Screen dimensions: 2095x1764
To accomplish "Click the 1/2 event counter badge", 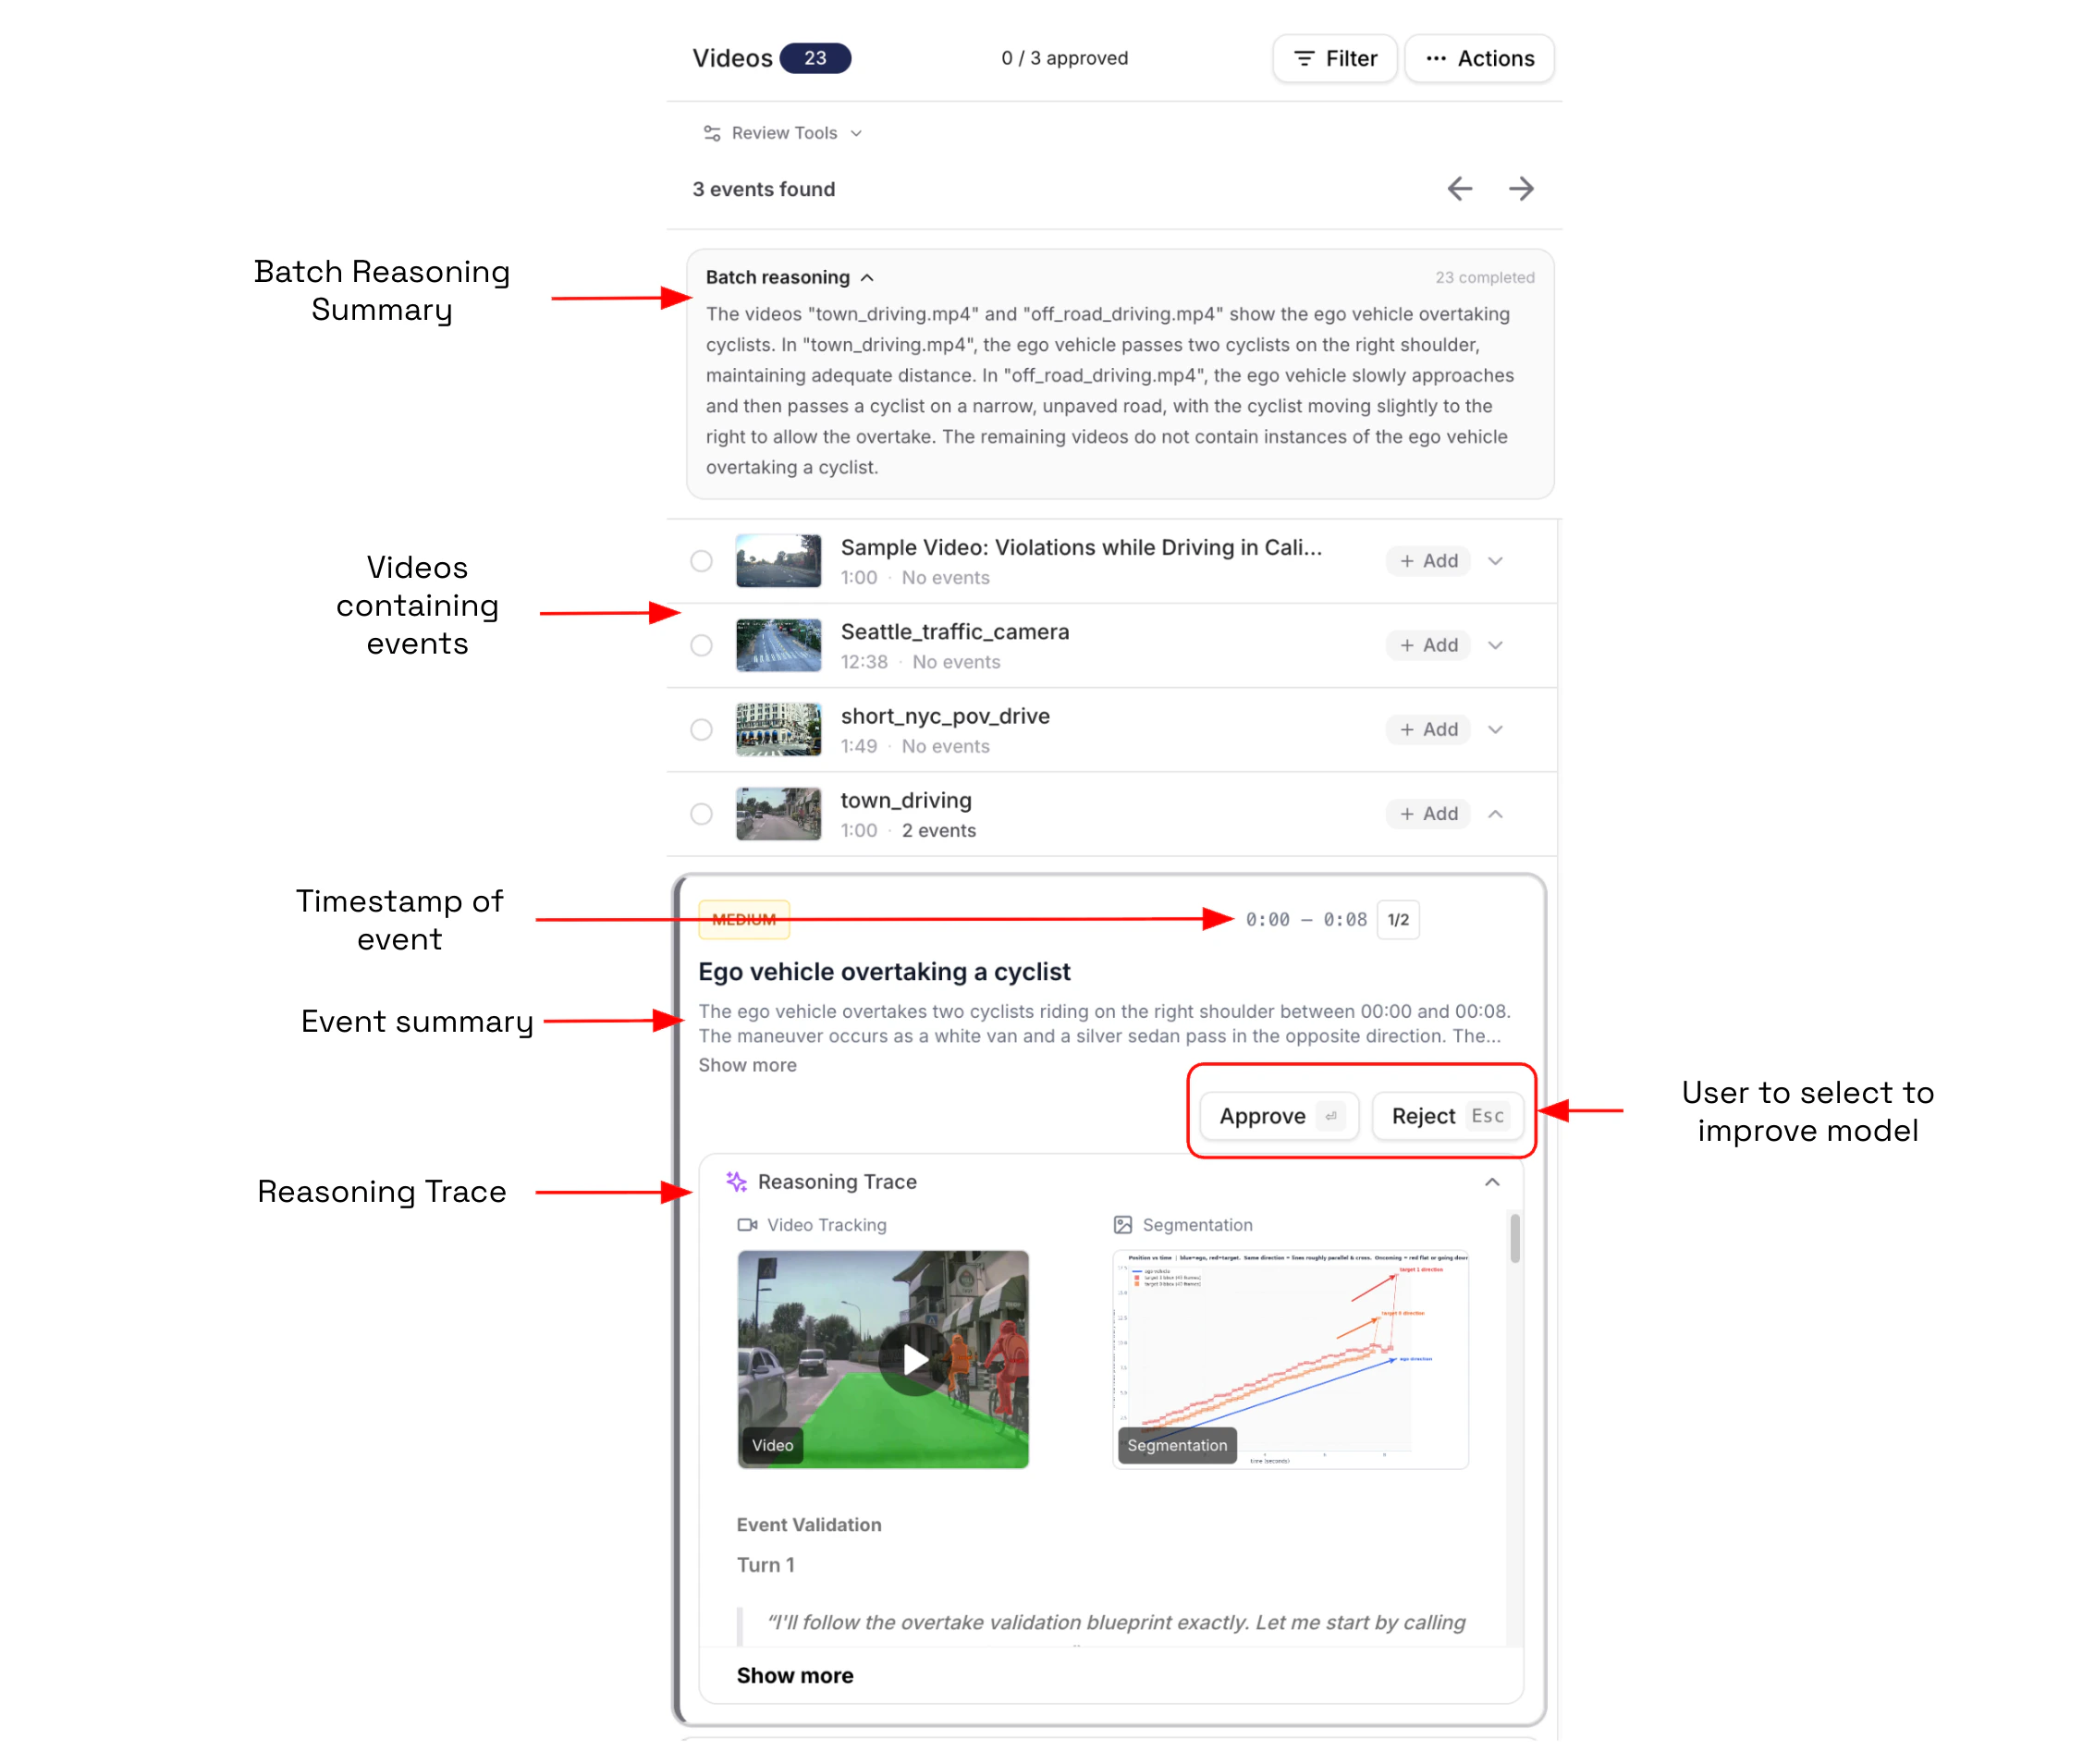I will [x=1398, y=919].
